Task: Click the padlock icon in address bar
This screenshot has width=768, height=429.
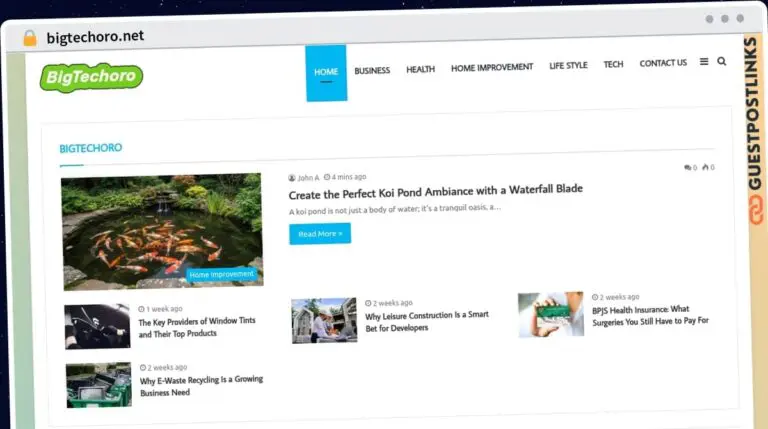Action: pyautogui.click(x=29, y=37)
